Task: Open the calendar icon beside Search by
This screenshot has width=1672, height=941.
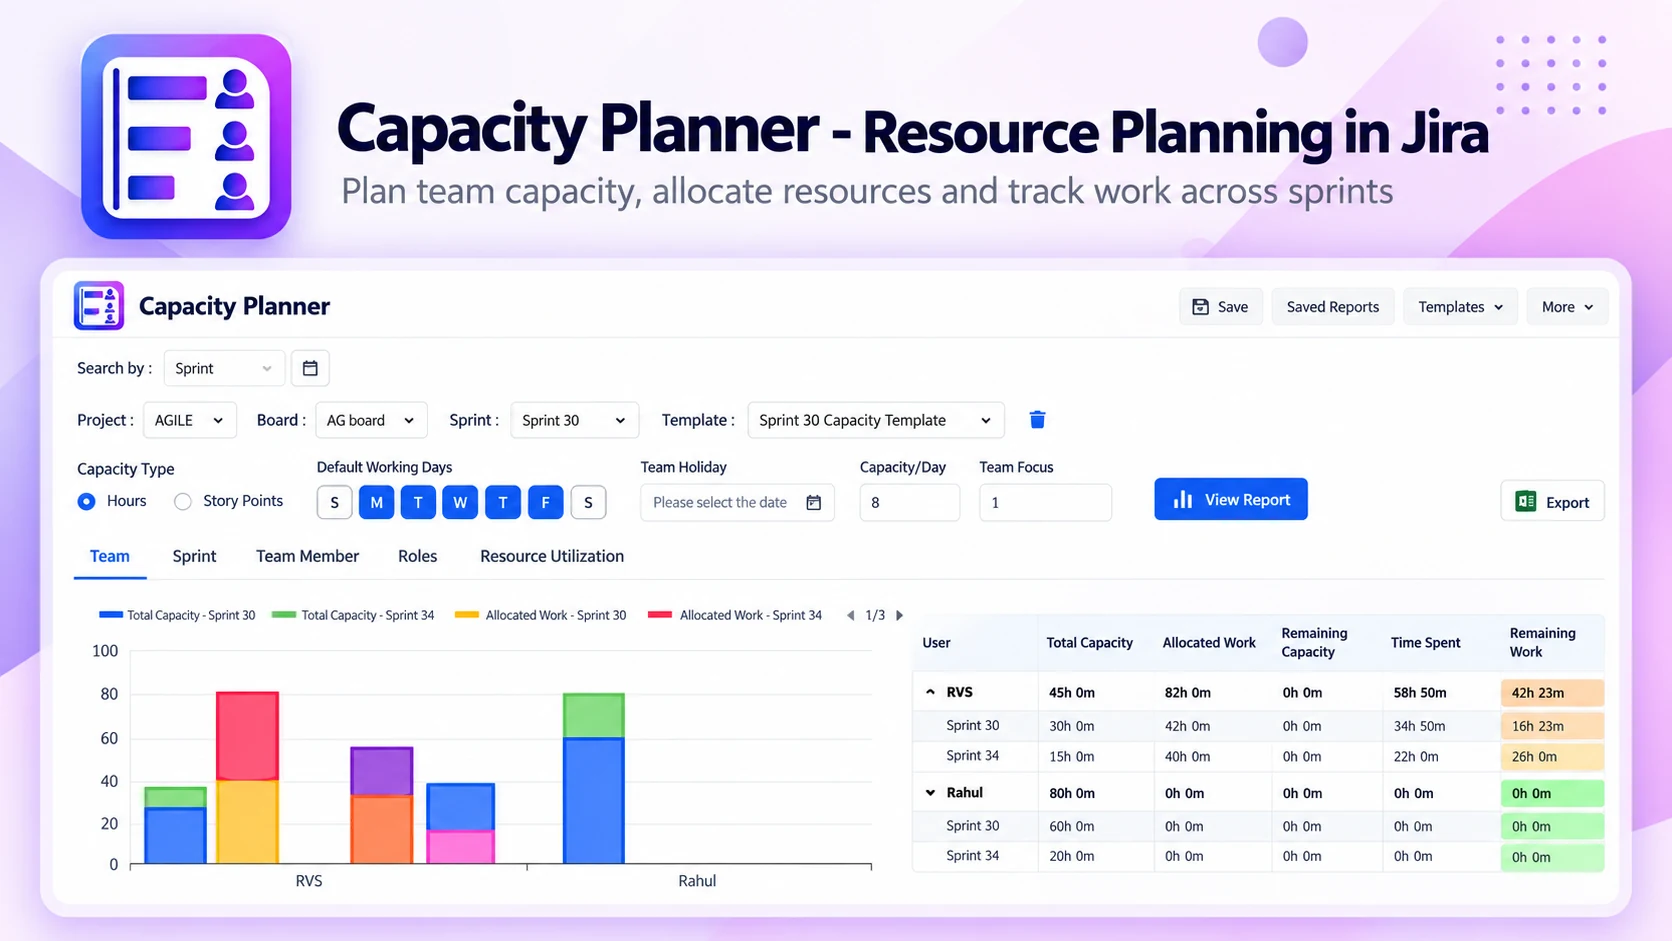Action: (x=310, y=368)
